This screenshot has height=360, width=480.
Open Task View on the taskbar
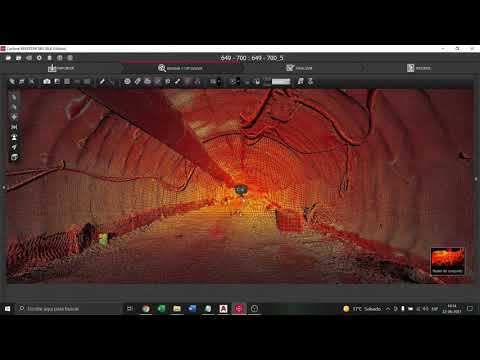pyautogui.click(x=130, y=309)
